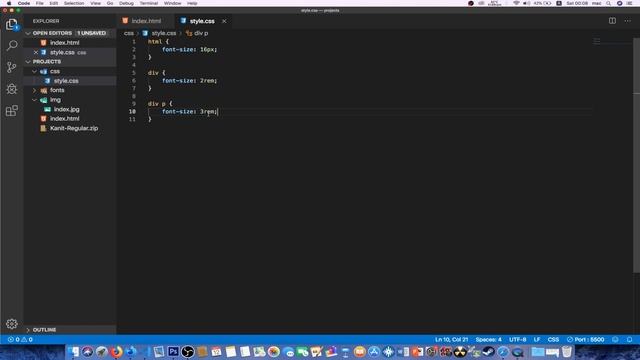Screen dimensions: 640x360
Task: Open the Extensions view
Action: tap(12, 110)
